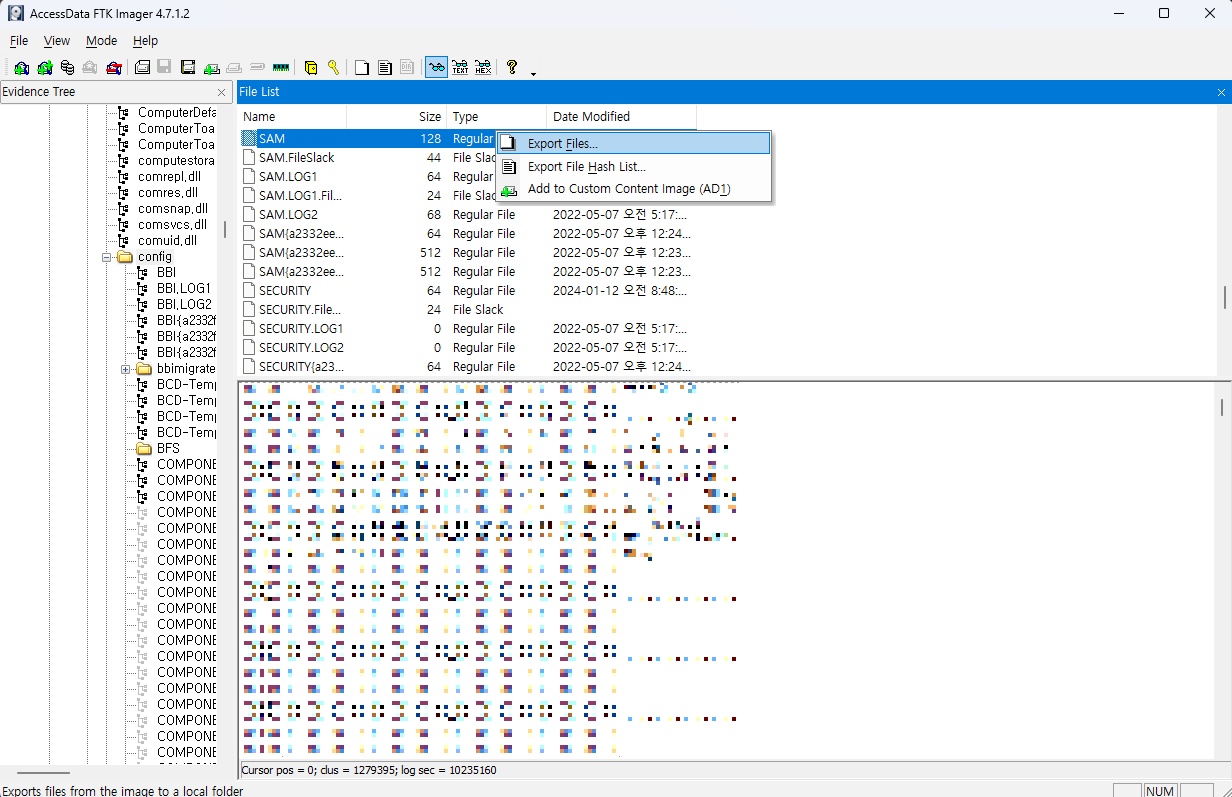Click the FTK Imager Help question mark icon
1232x797 pixels.
coord(512,67)
